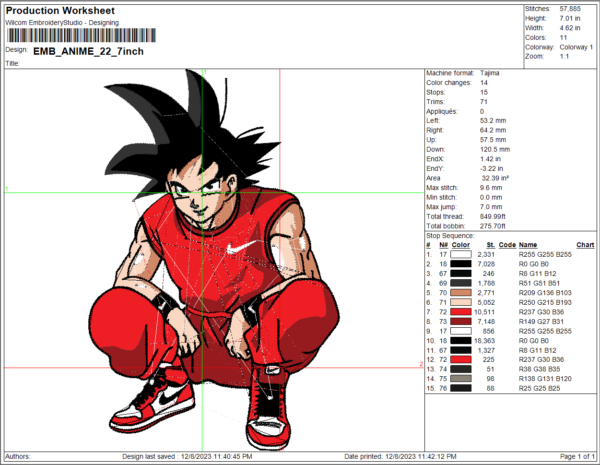Image resolution: width=600 pixels, height=465 pixels.
Task: Click the barcode below the header
Action: pos(81,35)
